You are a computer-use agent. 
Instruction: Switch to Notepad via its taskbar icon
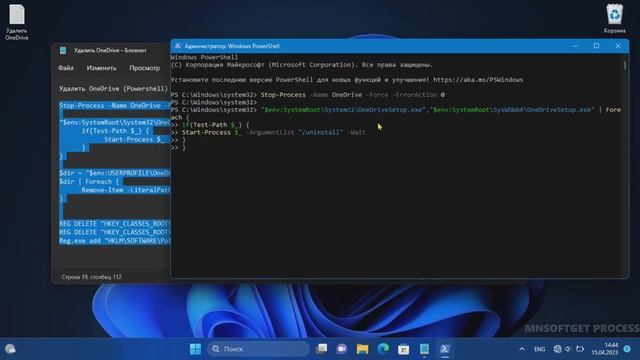pyautogui.click(x=424, y=349)
